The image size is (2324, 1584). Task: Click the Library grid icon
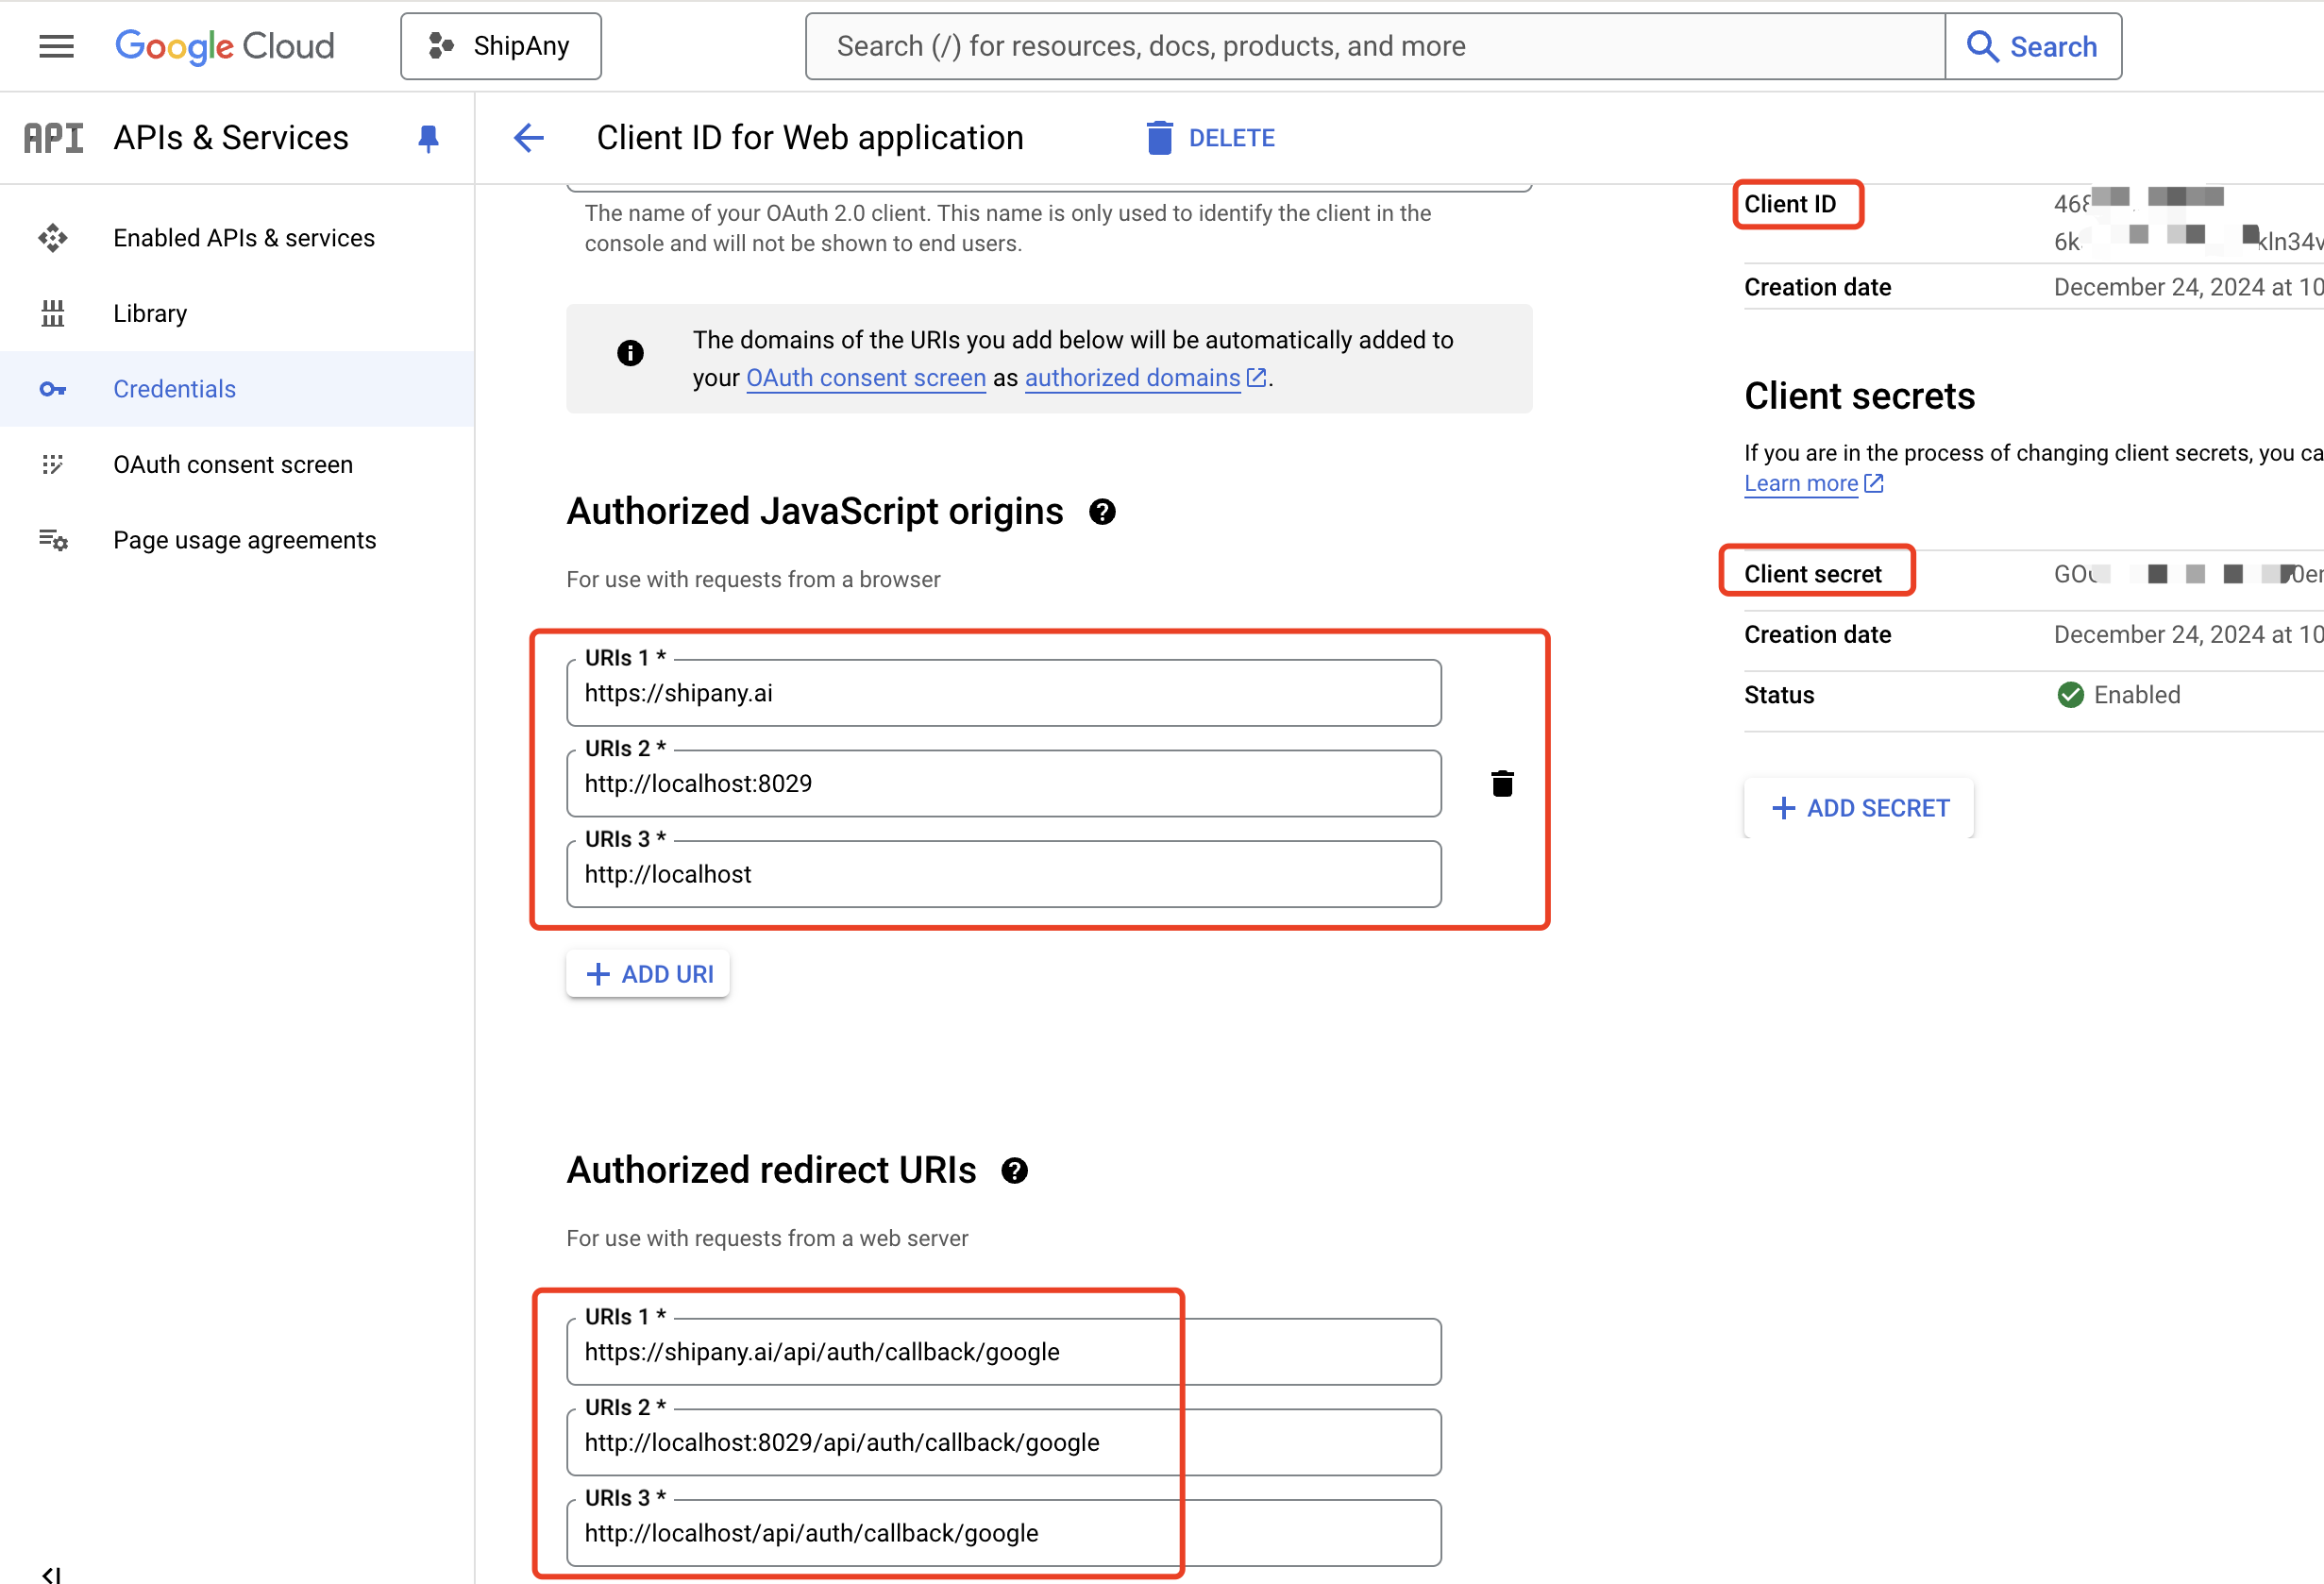(53, 314)
